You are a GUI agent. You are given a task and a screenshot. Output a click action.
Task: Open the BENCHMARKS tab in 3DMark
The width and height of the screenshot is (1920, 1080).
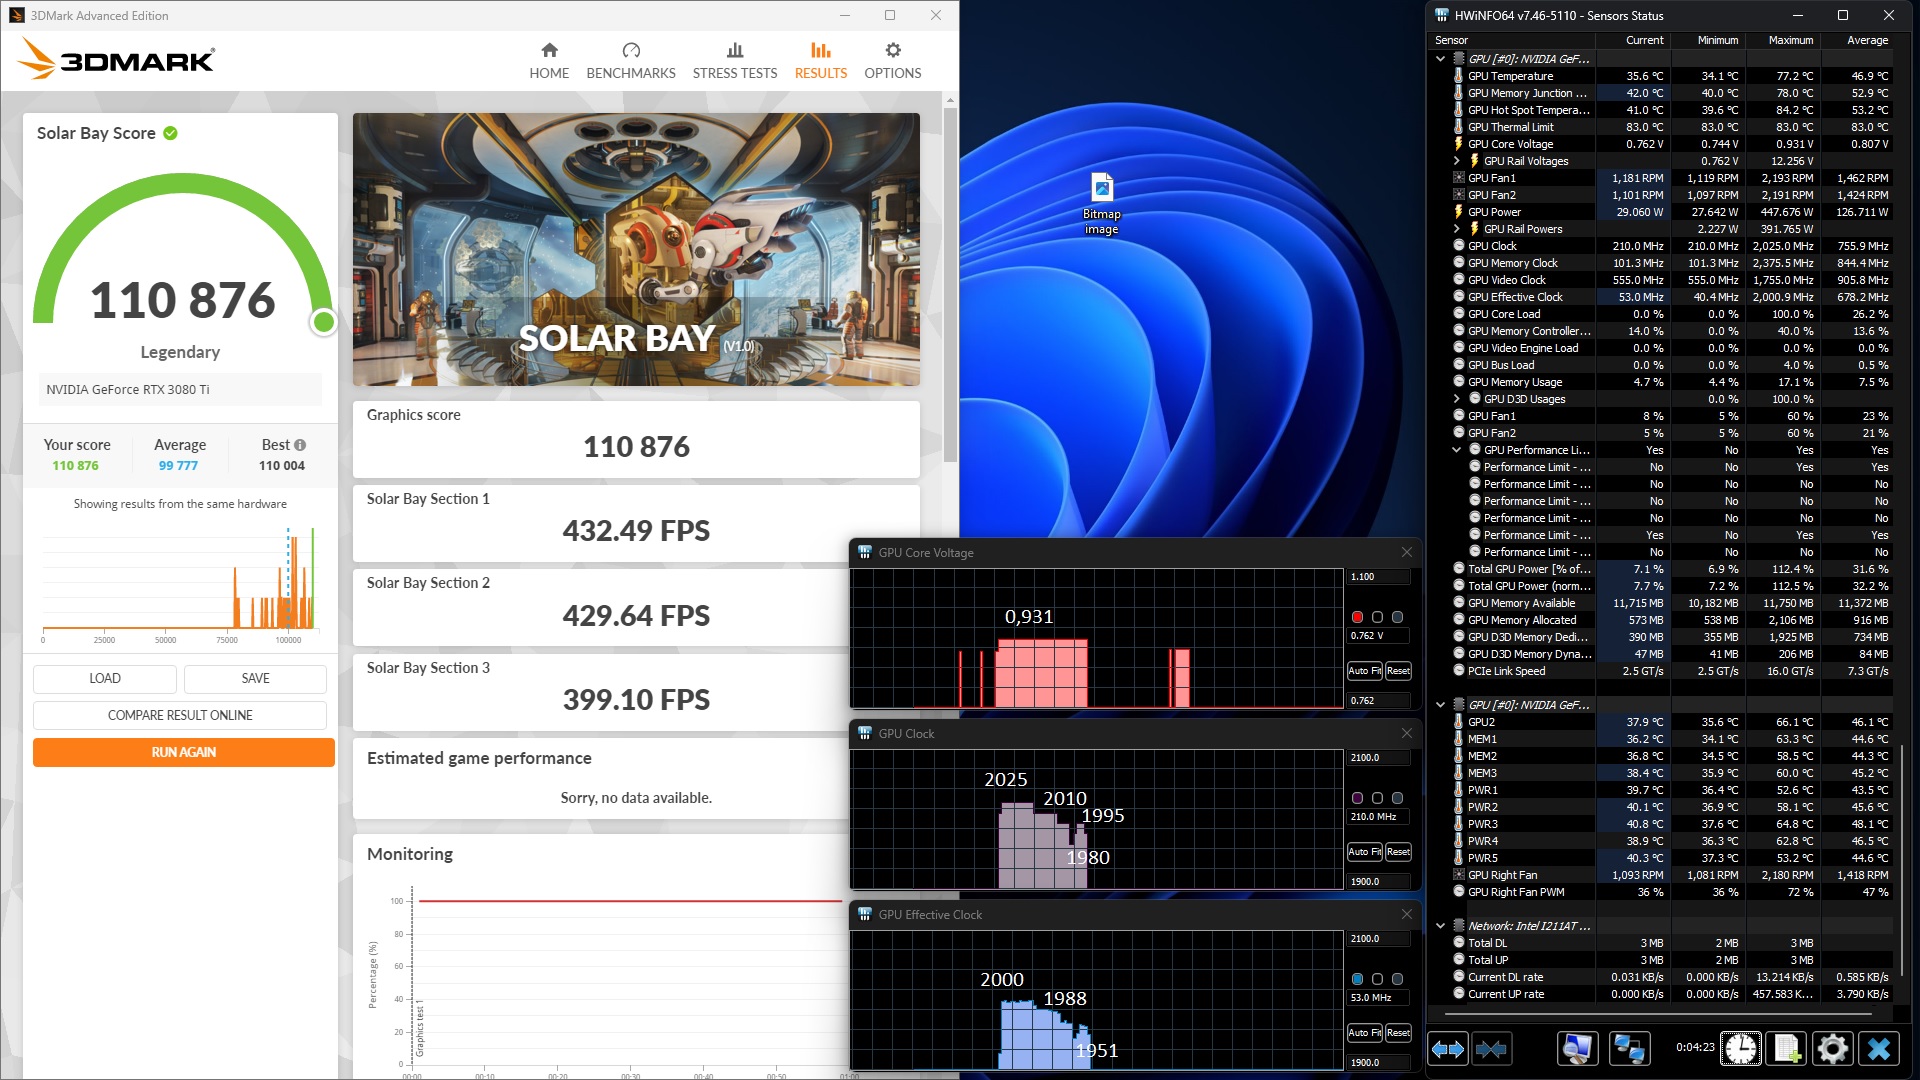[x=630, y=61]
